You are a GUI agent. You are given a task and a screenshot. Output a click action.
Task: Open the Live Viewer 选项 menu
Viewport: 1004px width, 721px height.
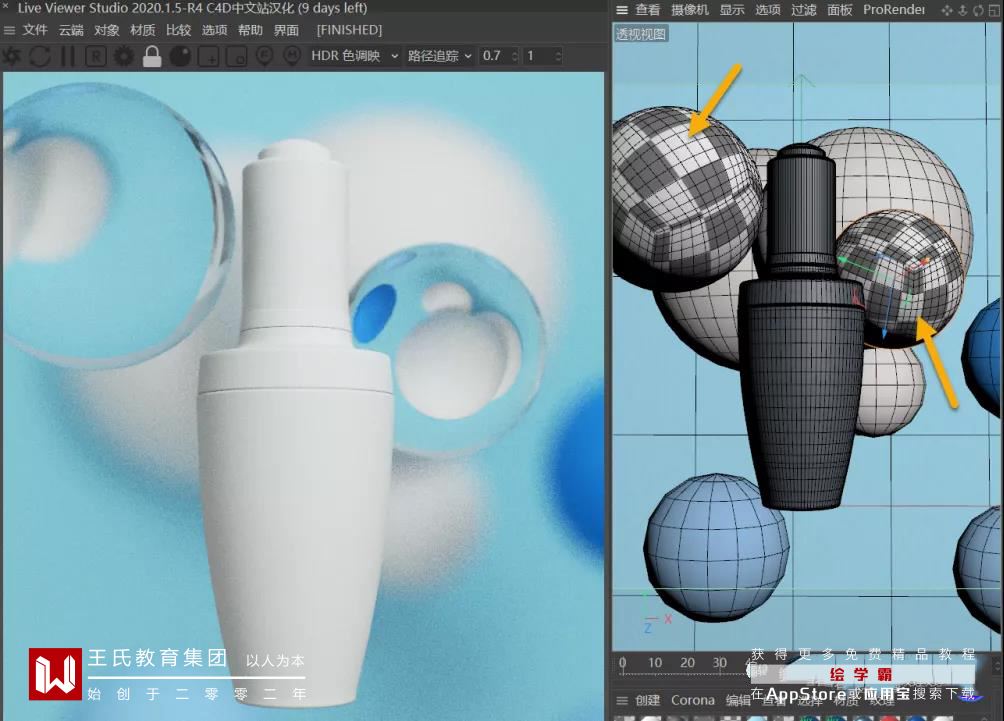215,30
